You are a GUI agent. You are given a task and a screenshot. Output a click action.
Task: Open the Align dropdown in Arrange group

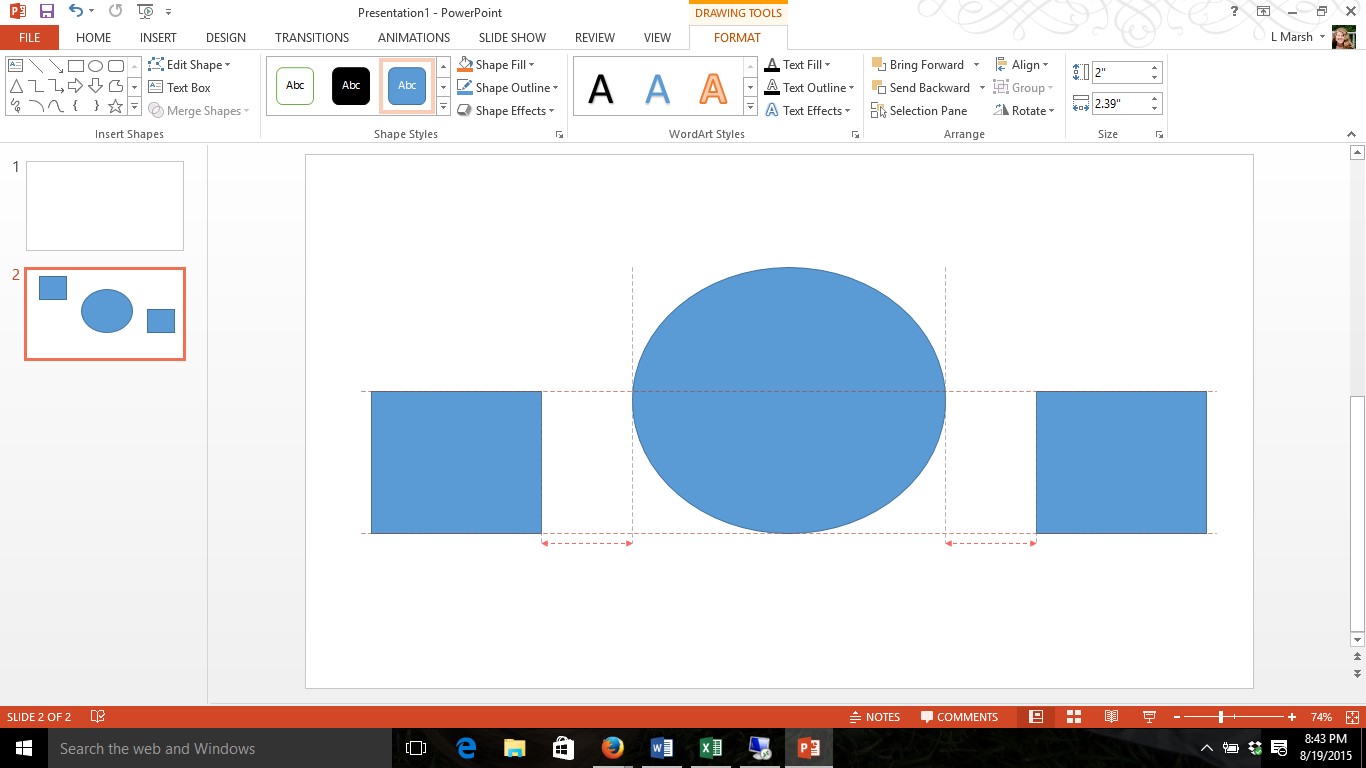point(1022,65)
